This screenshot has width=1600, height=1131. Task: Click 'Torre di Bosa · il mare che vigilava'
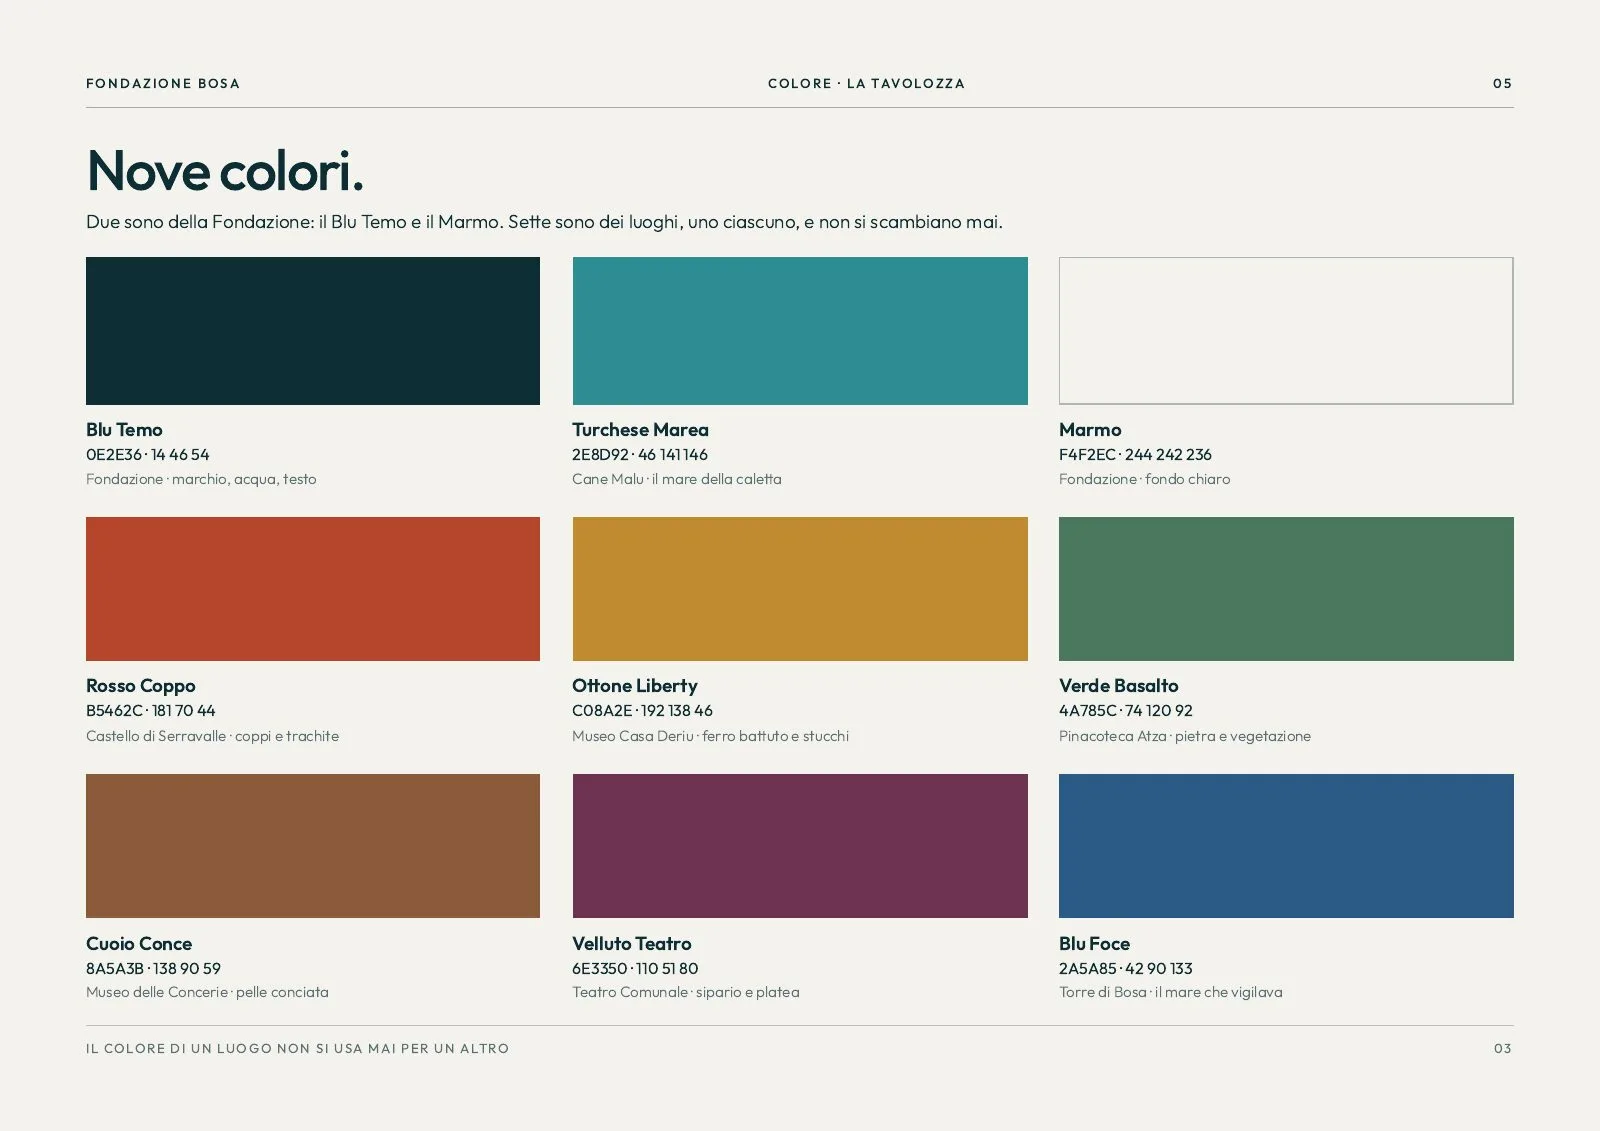1171,993
